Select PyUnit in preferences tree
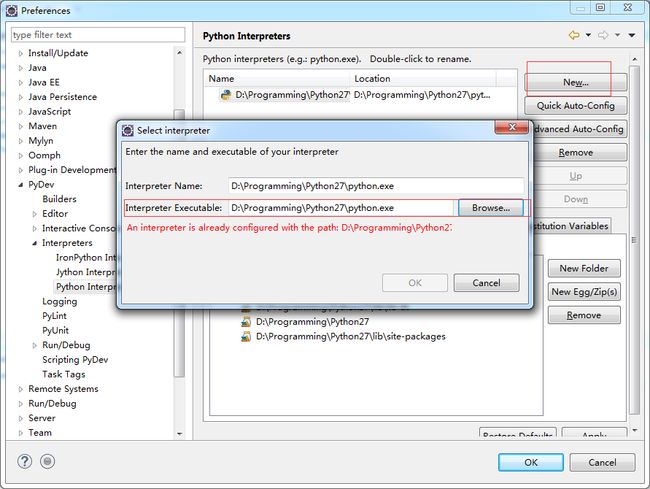Viewport: 650px width, 489px height. [x=56, y=330]
